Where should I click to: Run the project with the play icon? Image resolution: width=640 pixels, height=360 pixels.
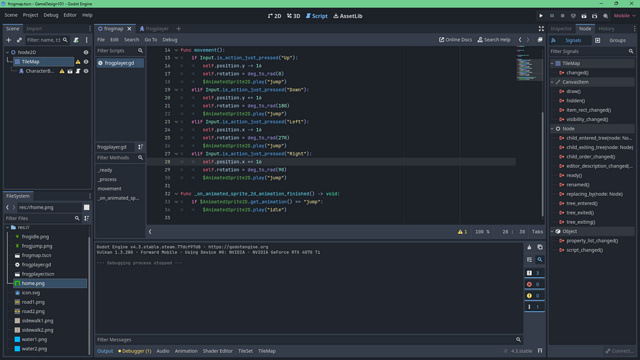[541, 16]
